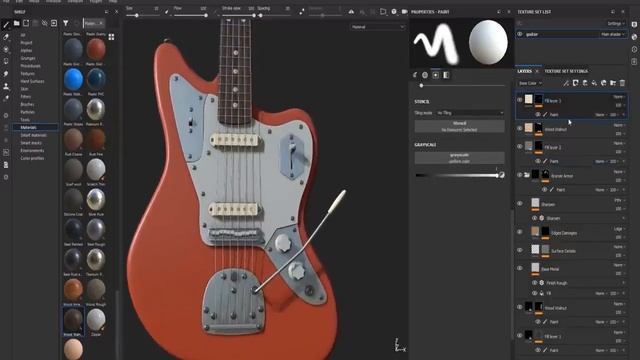The image size is (640, 360).
Task: Hide the Edges Damages layer
Action: tap(520, 232)
